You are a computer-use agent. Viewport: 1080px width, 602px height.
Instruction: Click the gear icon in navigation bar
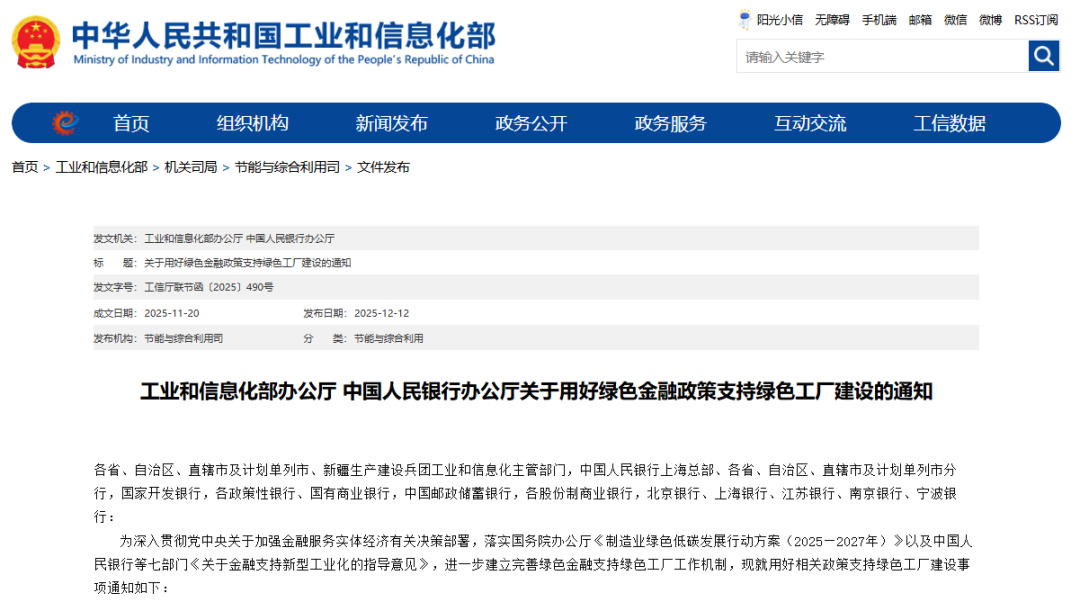coord(64,123)
